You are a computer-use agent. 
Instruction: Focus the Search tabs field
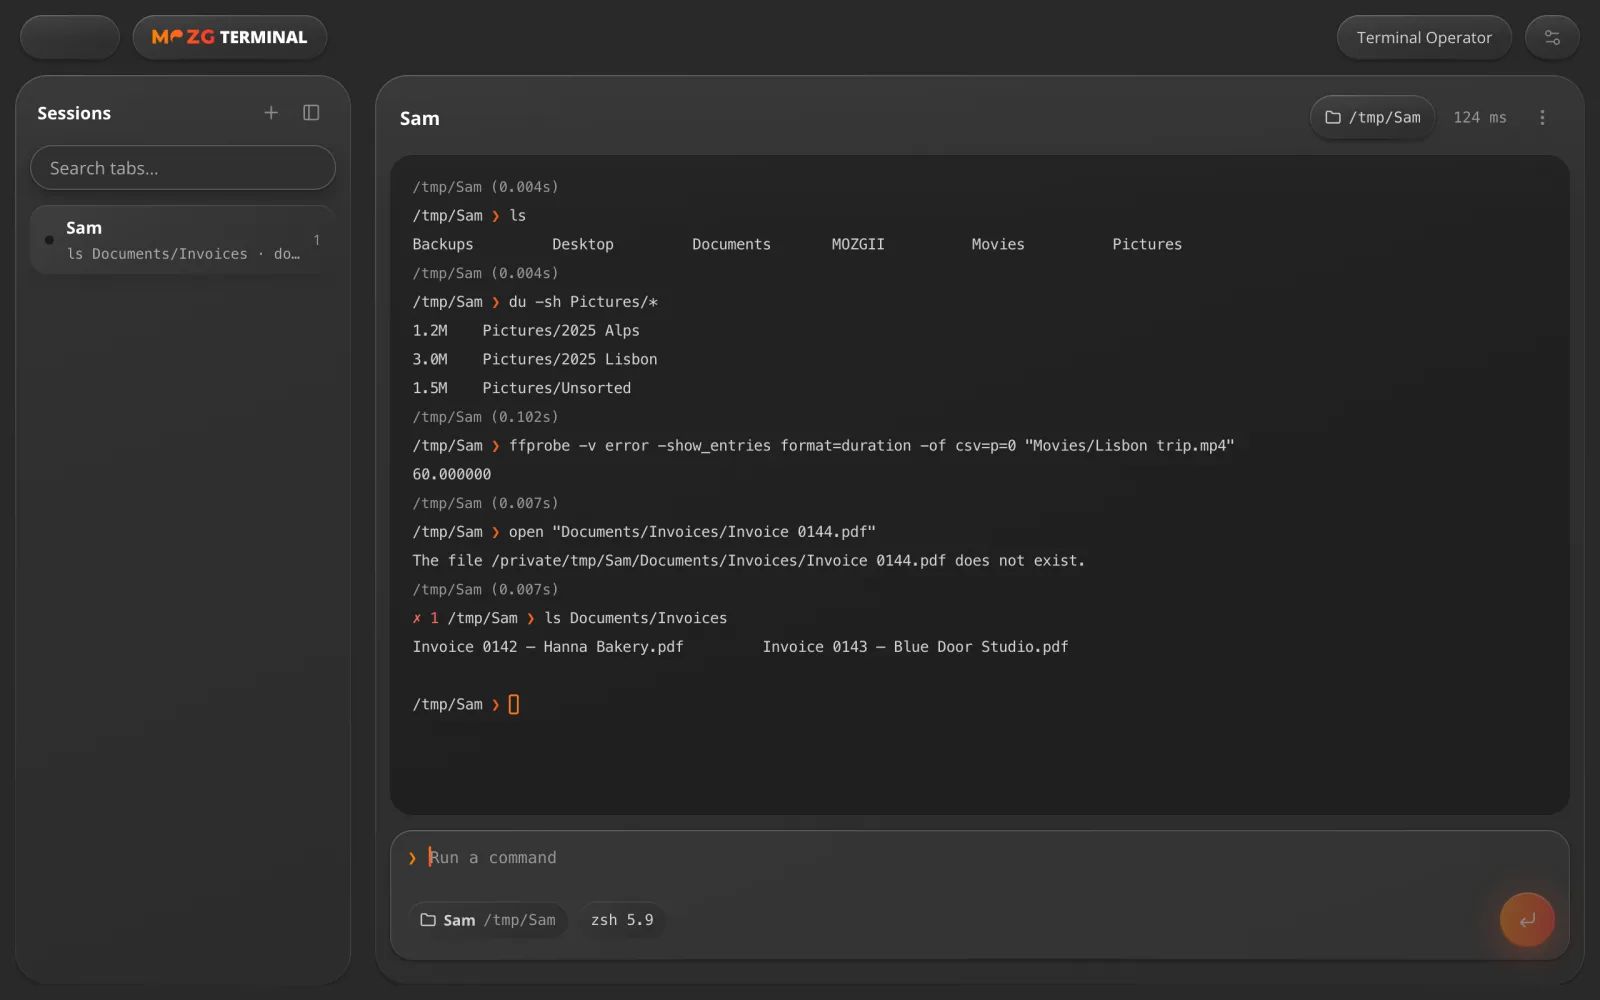(x=183, y=168)
